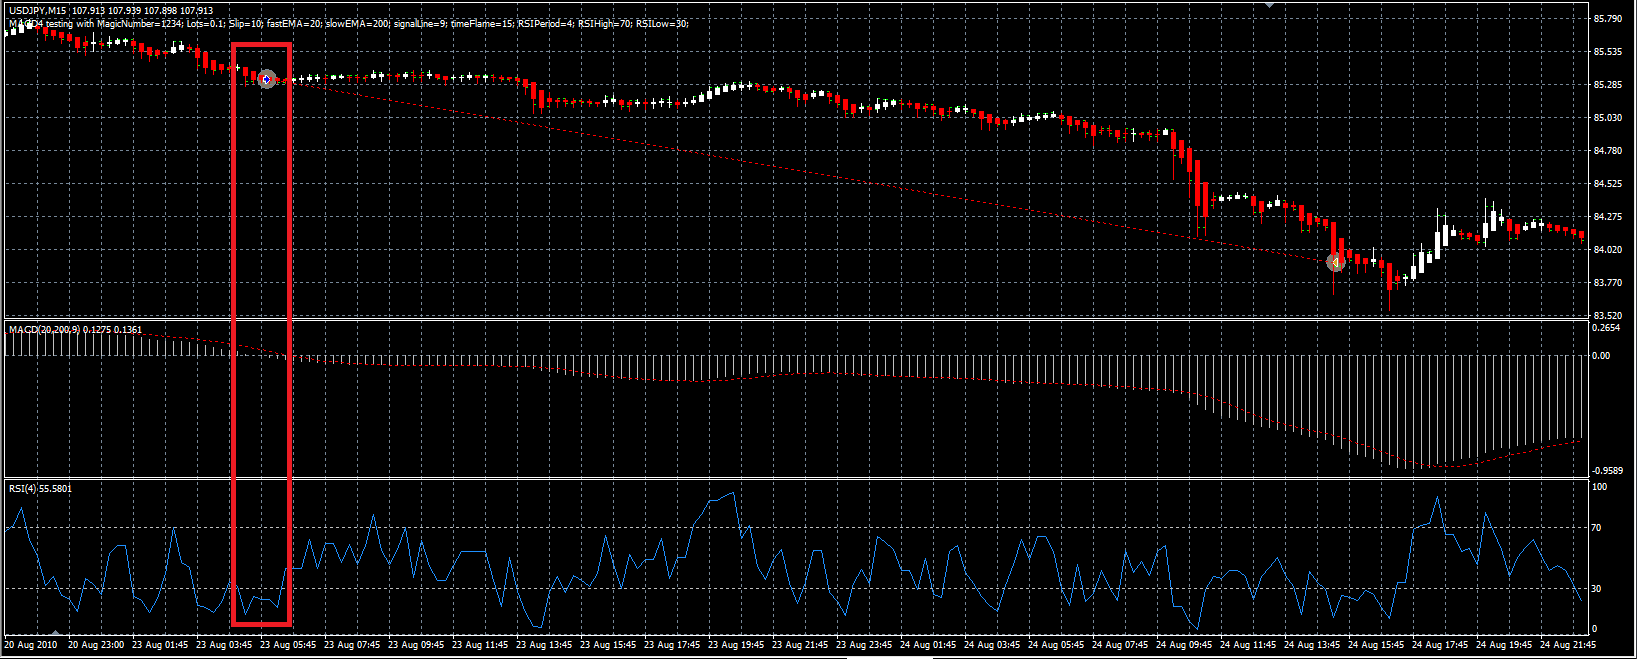The image size is (1637, 659).
Task: Click the 23 Aug 05:45 time label
Action: coord(288,645)
